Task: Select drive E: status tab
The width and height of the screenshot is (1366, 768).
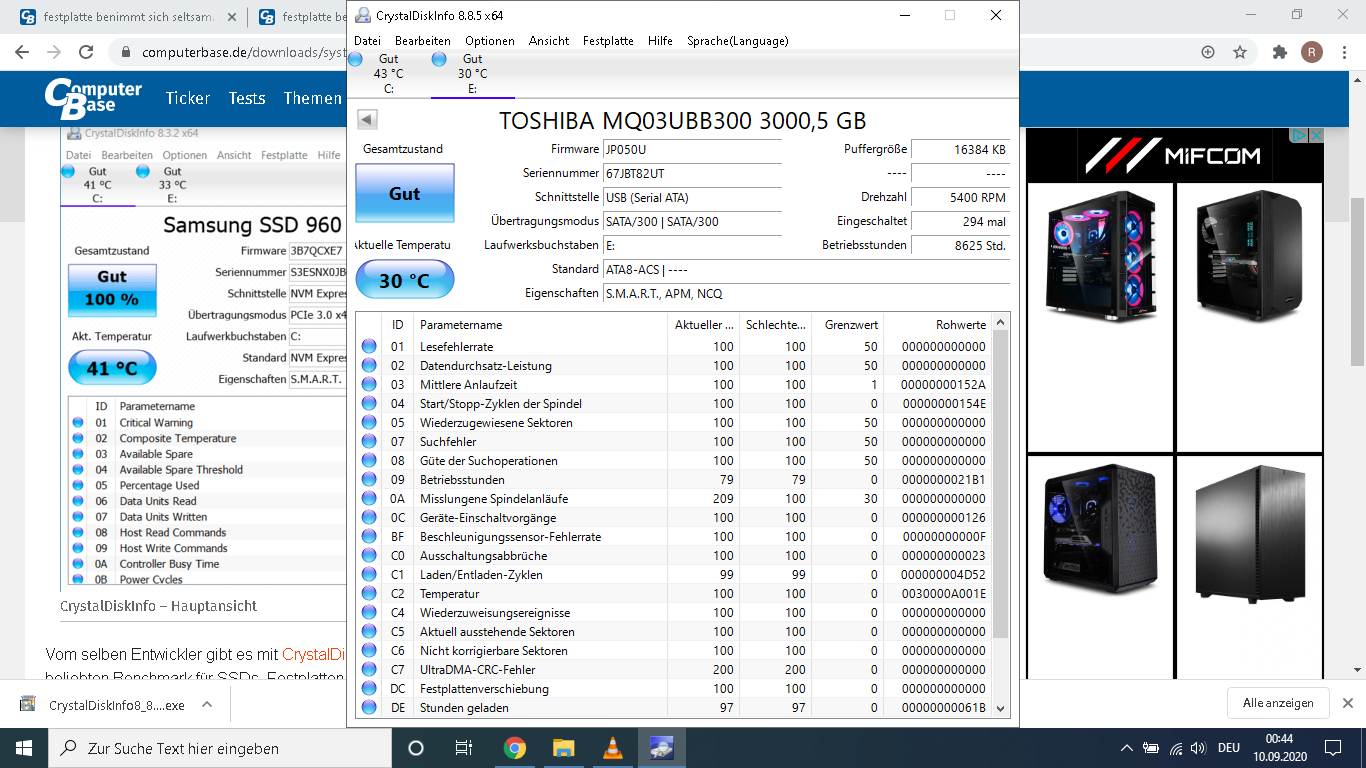Action: pyautogui.click(x=472, y=74)
